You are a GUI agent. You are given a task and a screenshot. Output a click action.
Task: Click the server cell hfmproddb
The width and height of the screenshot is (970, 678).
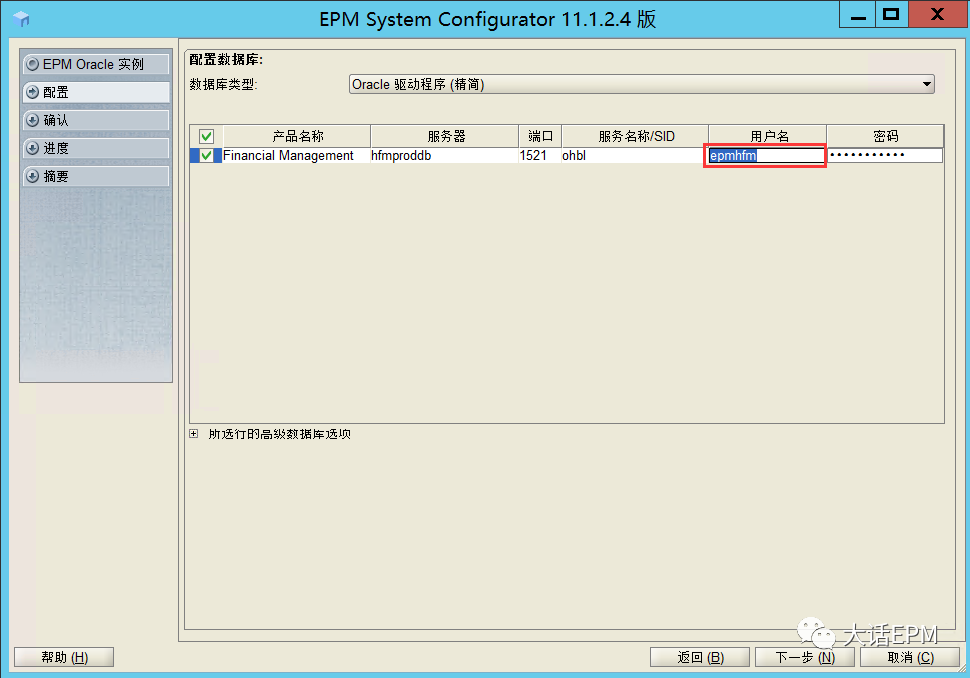(x=444, y=155)
